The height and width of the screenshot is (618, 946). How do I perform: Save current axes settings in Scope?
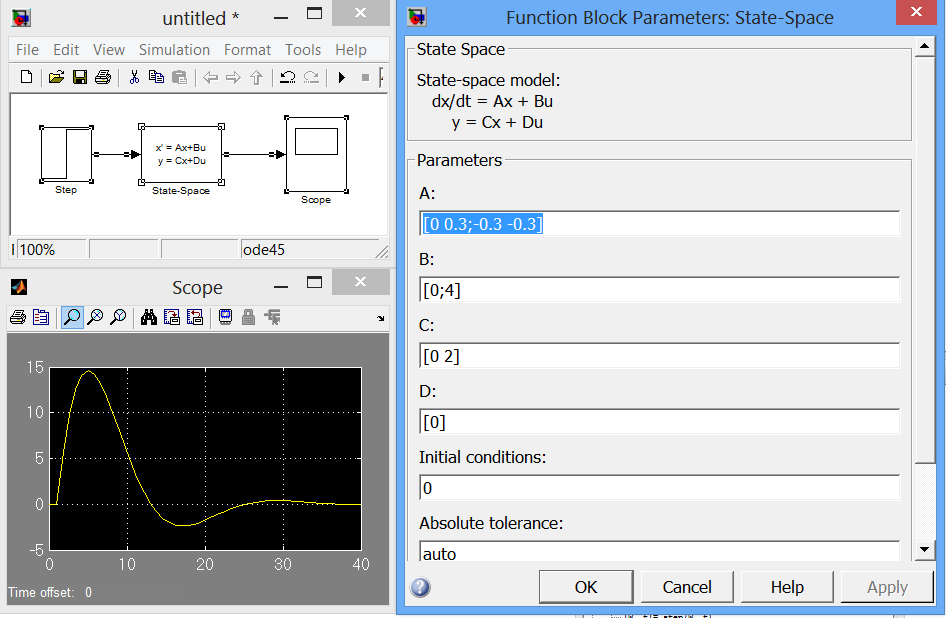tap(172, 317)
